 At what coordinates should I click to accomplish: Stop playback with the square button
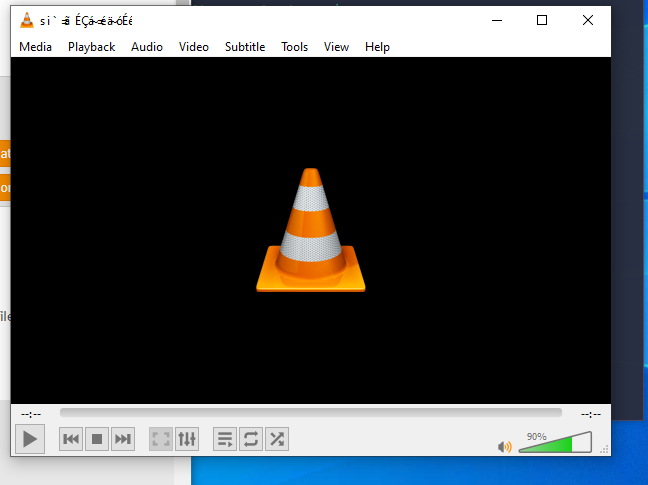[x=97, y=439]
